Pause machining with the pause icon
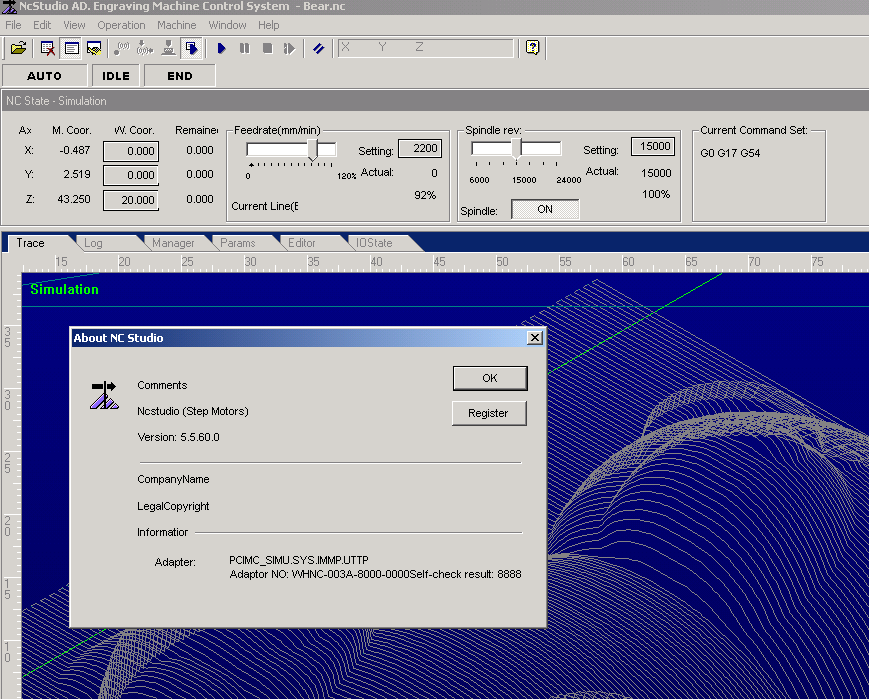 click(244, 48)
